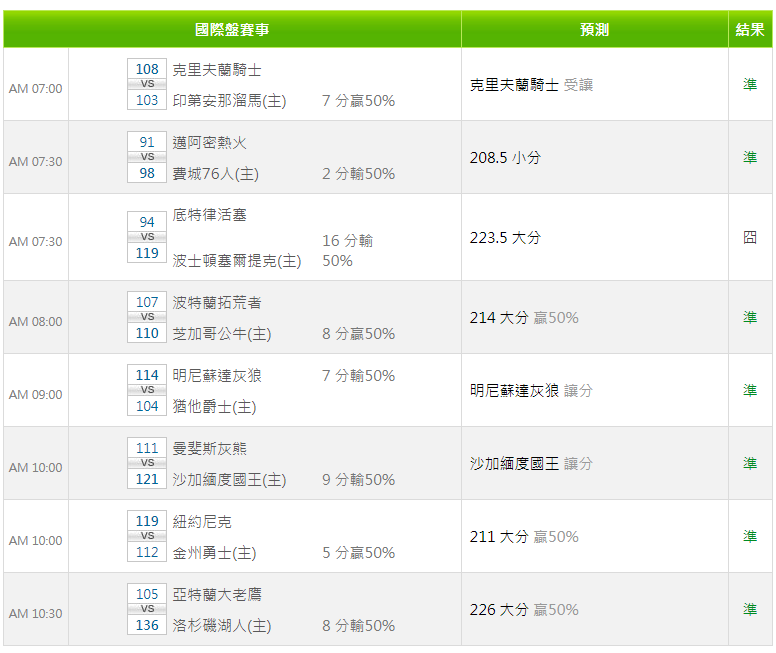Click the AM 08:00 game time
Viewport: 776px width, 653px height.
click(36, 321)
